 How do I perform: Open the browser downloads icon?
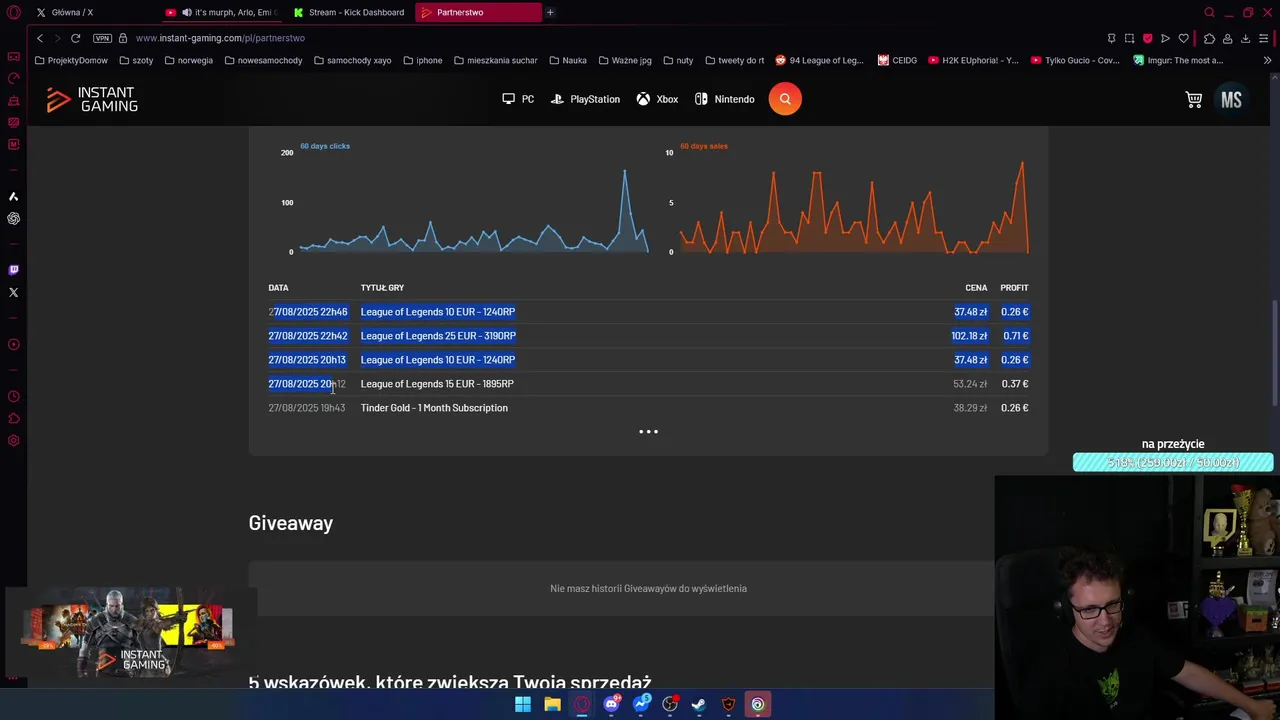tap(1245, 38)
